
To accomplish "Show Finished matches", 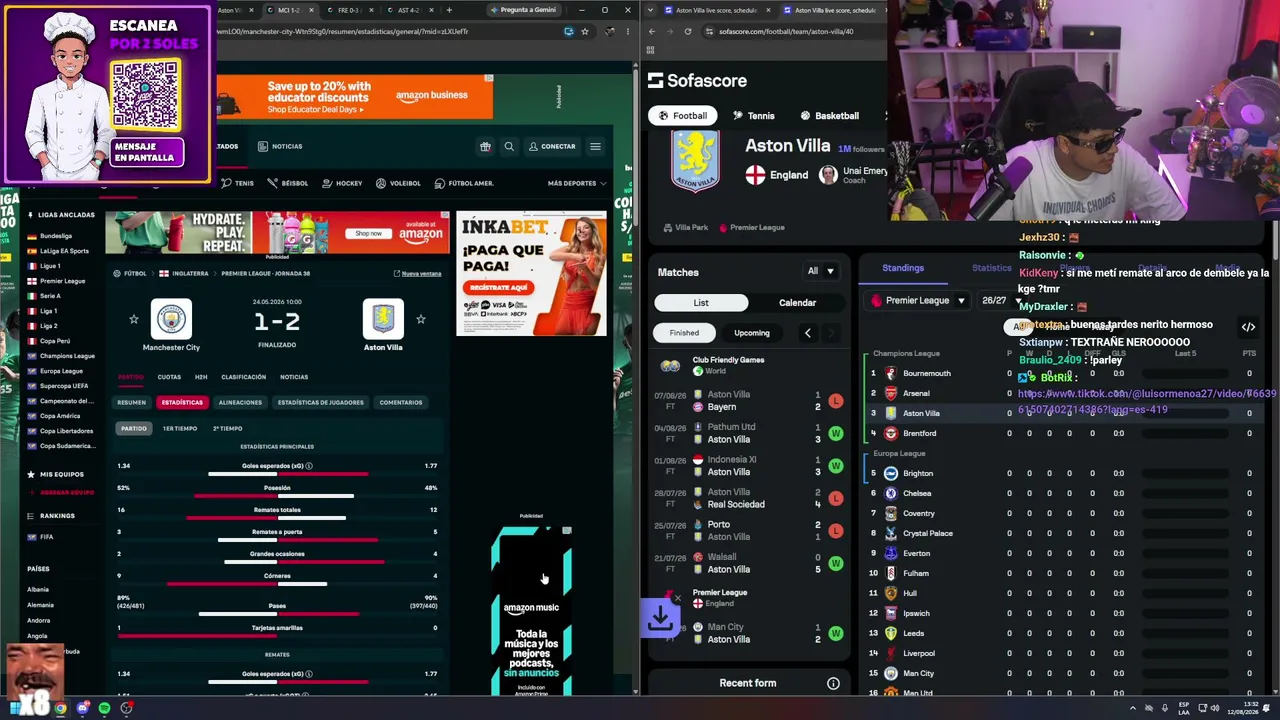I will tap(684, 333).
